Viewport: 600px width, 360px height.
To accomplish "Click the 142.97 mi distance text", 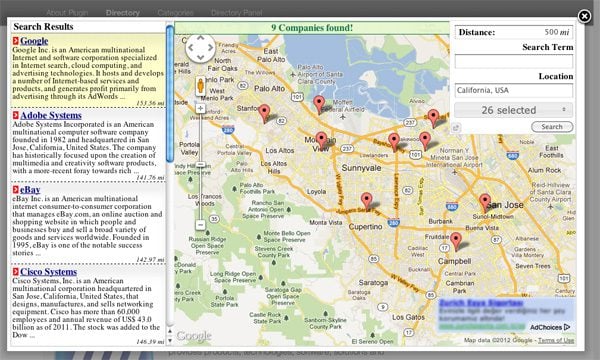I will coord(150,260).
